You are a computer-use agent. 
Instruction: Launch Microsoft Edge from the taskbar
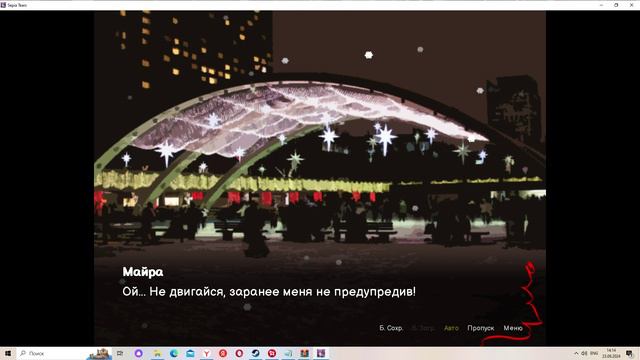click(174, 353)
